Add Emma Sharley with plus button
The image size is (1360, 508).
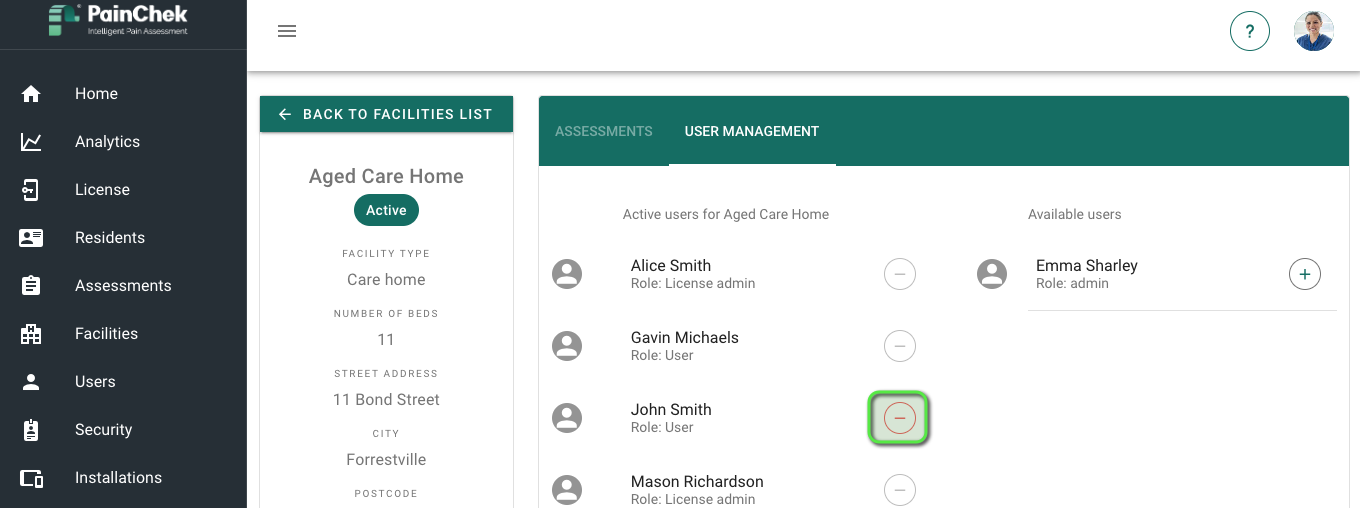[1305, 274]
